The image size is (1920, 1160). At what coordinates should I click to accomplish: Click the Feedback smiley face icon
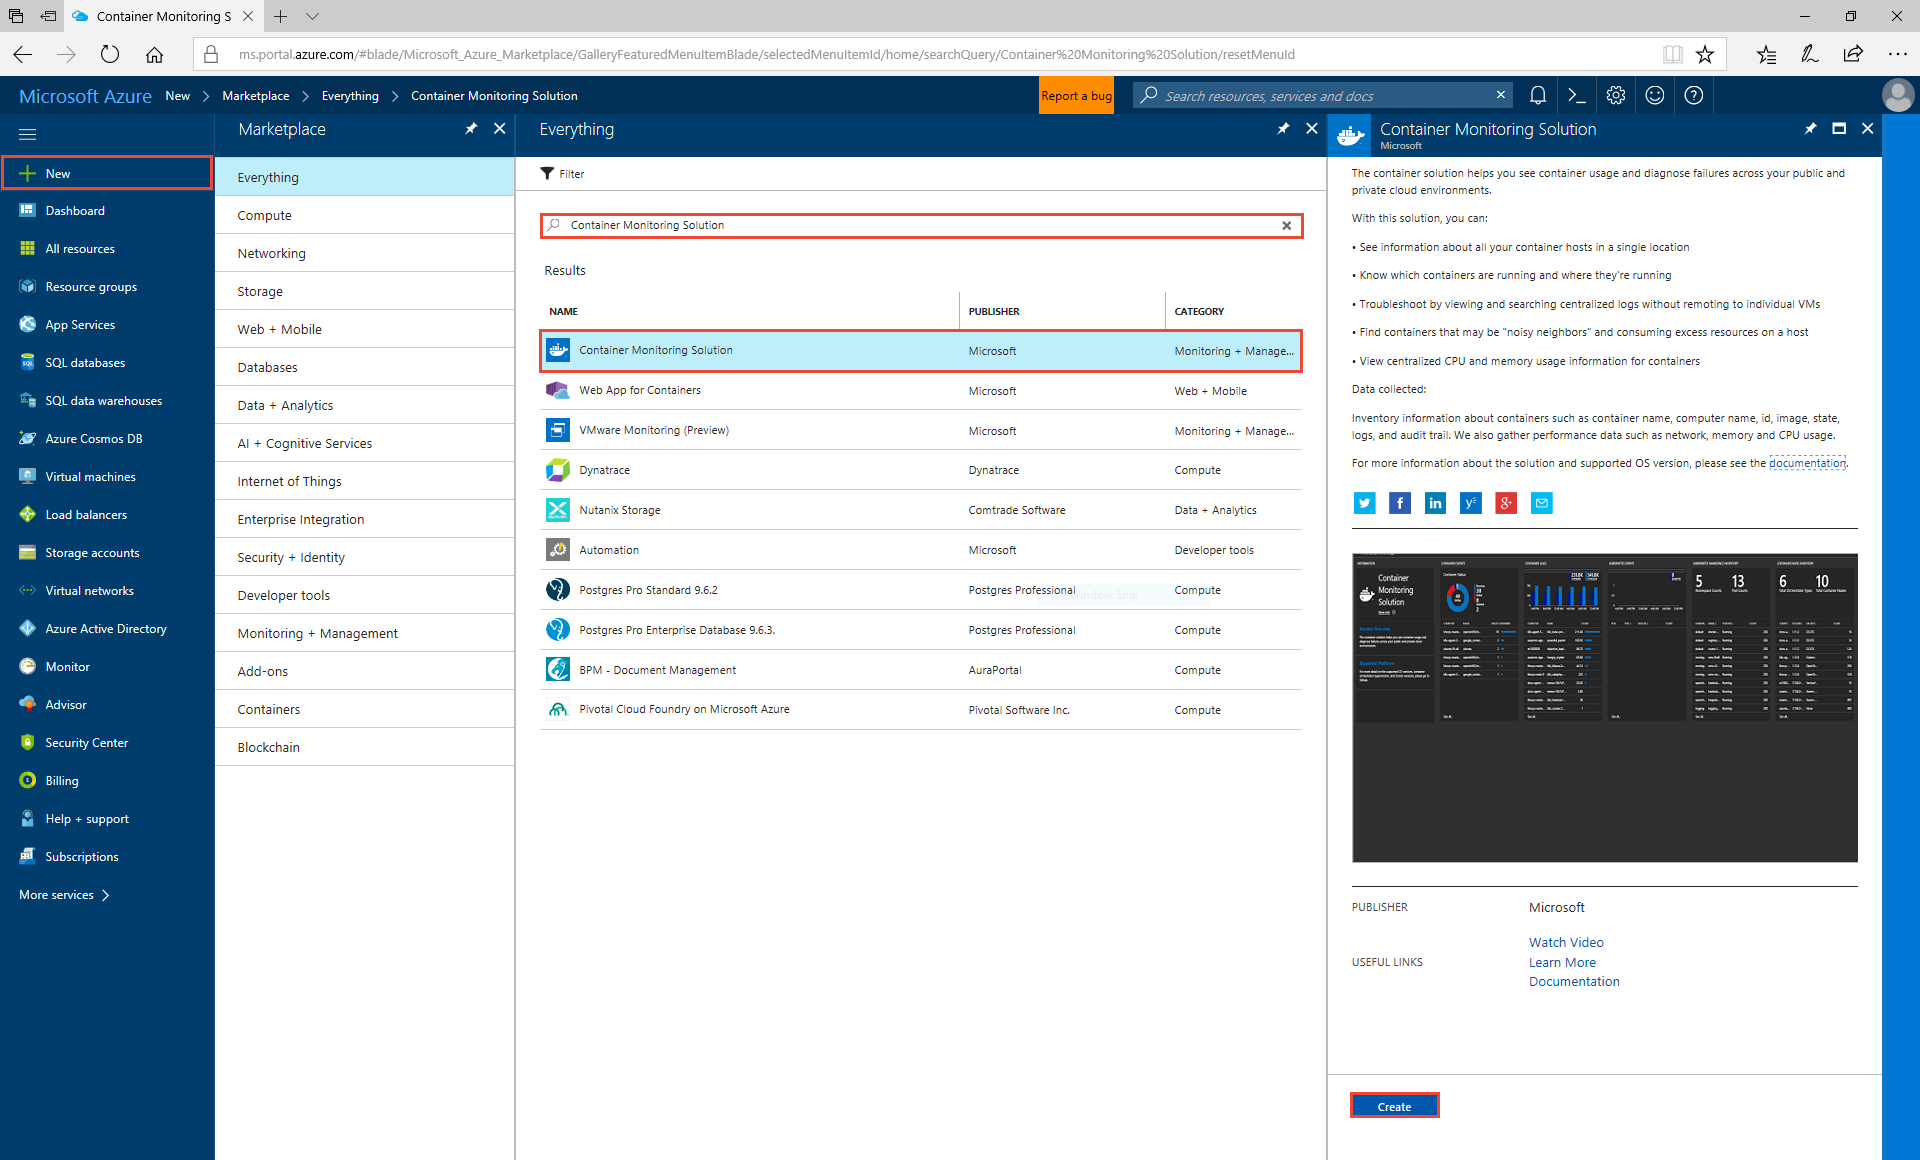pyautogui.click(x=1655, y=96)
